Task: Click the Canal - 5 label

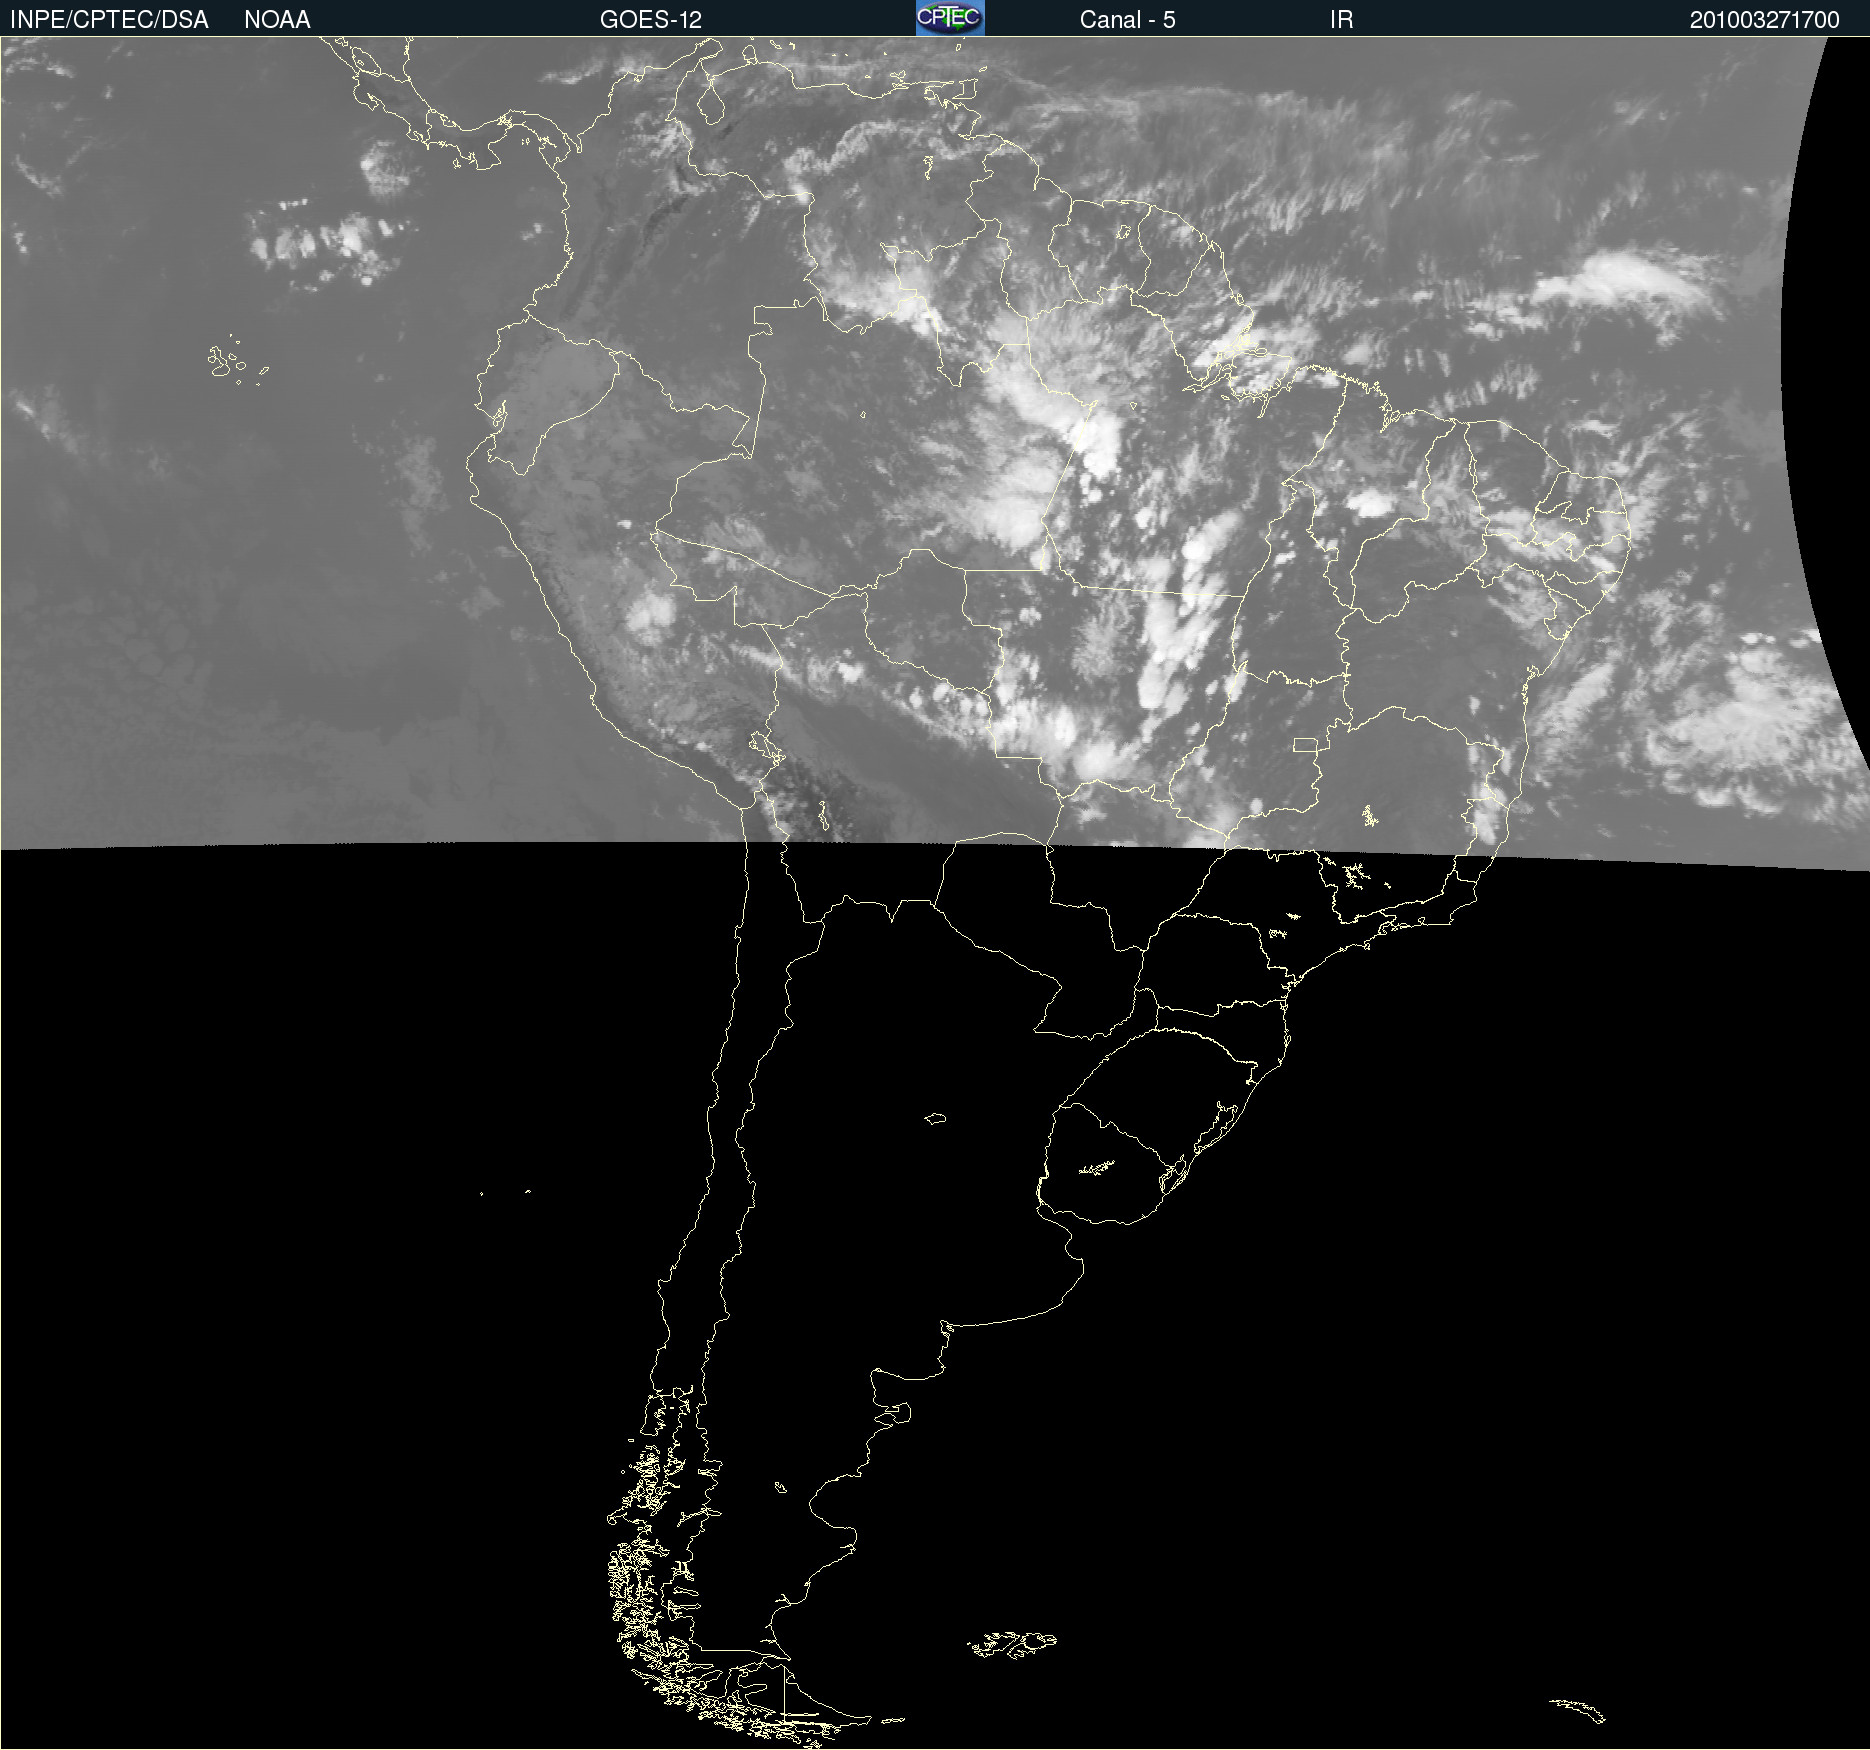Action: point(1127,20)
